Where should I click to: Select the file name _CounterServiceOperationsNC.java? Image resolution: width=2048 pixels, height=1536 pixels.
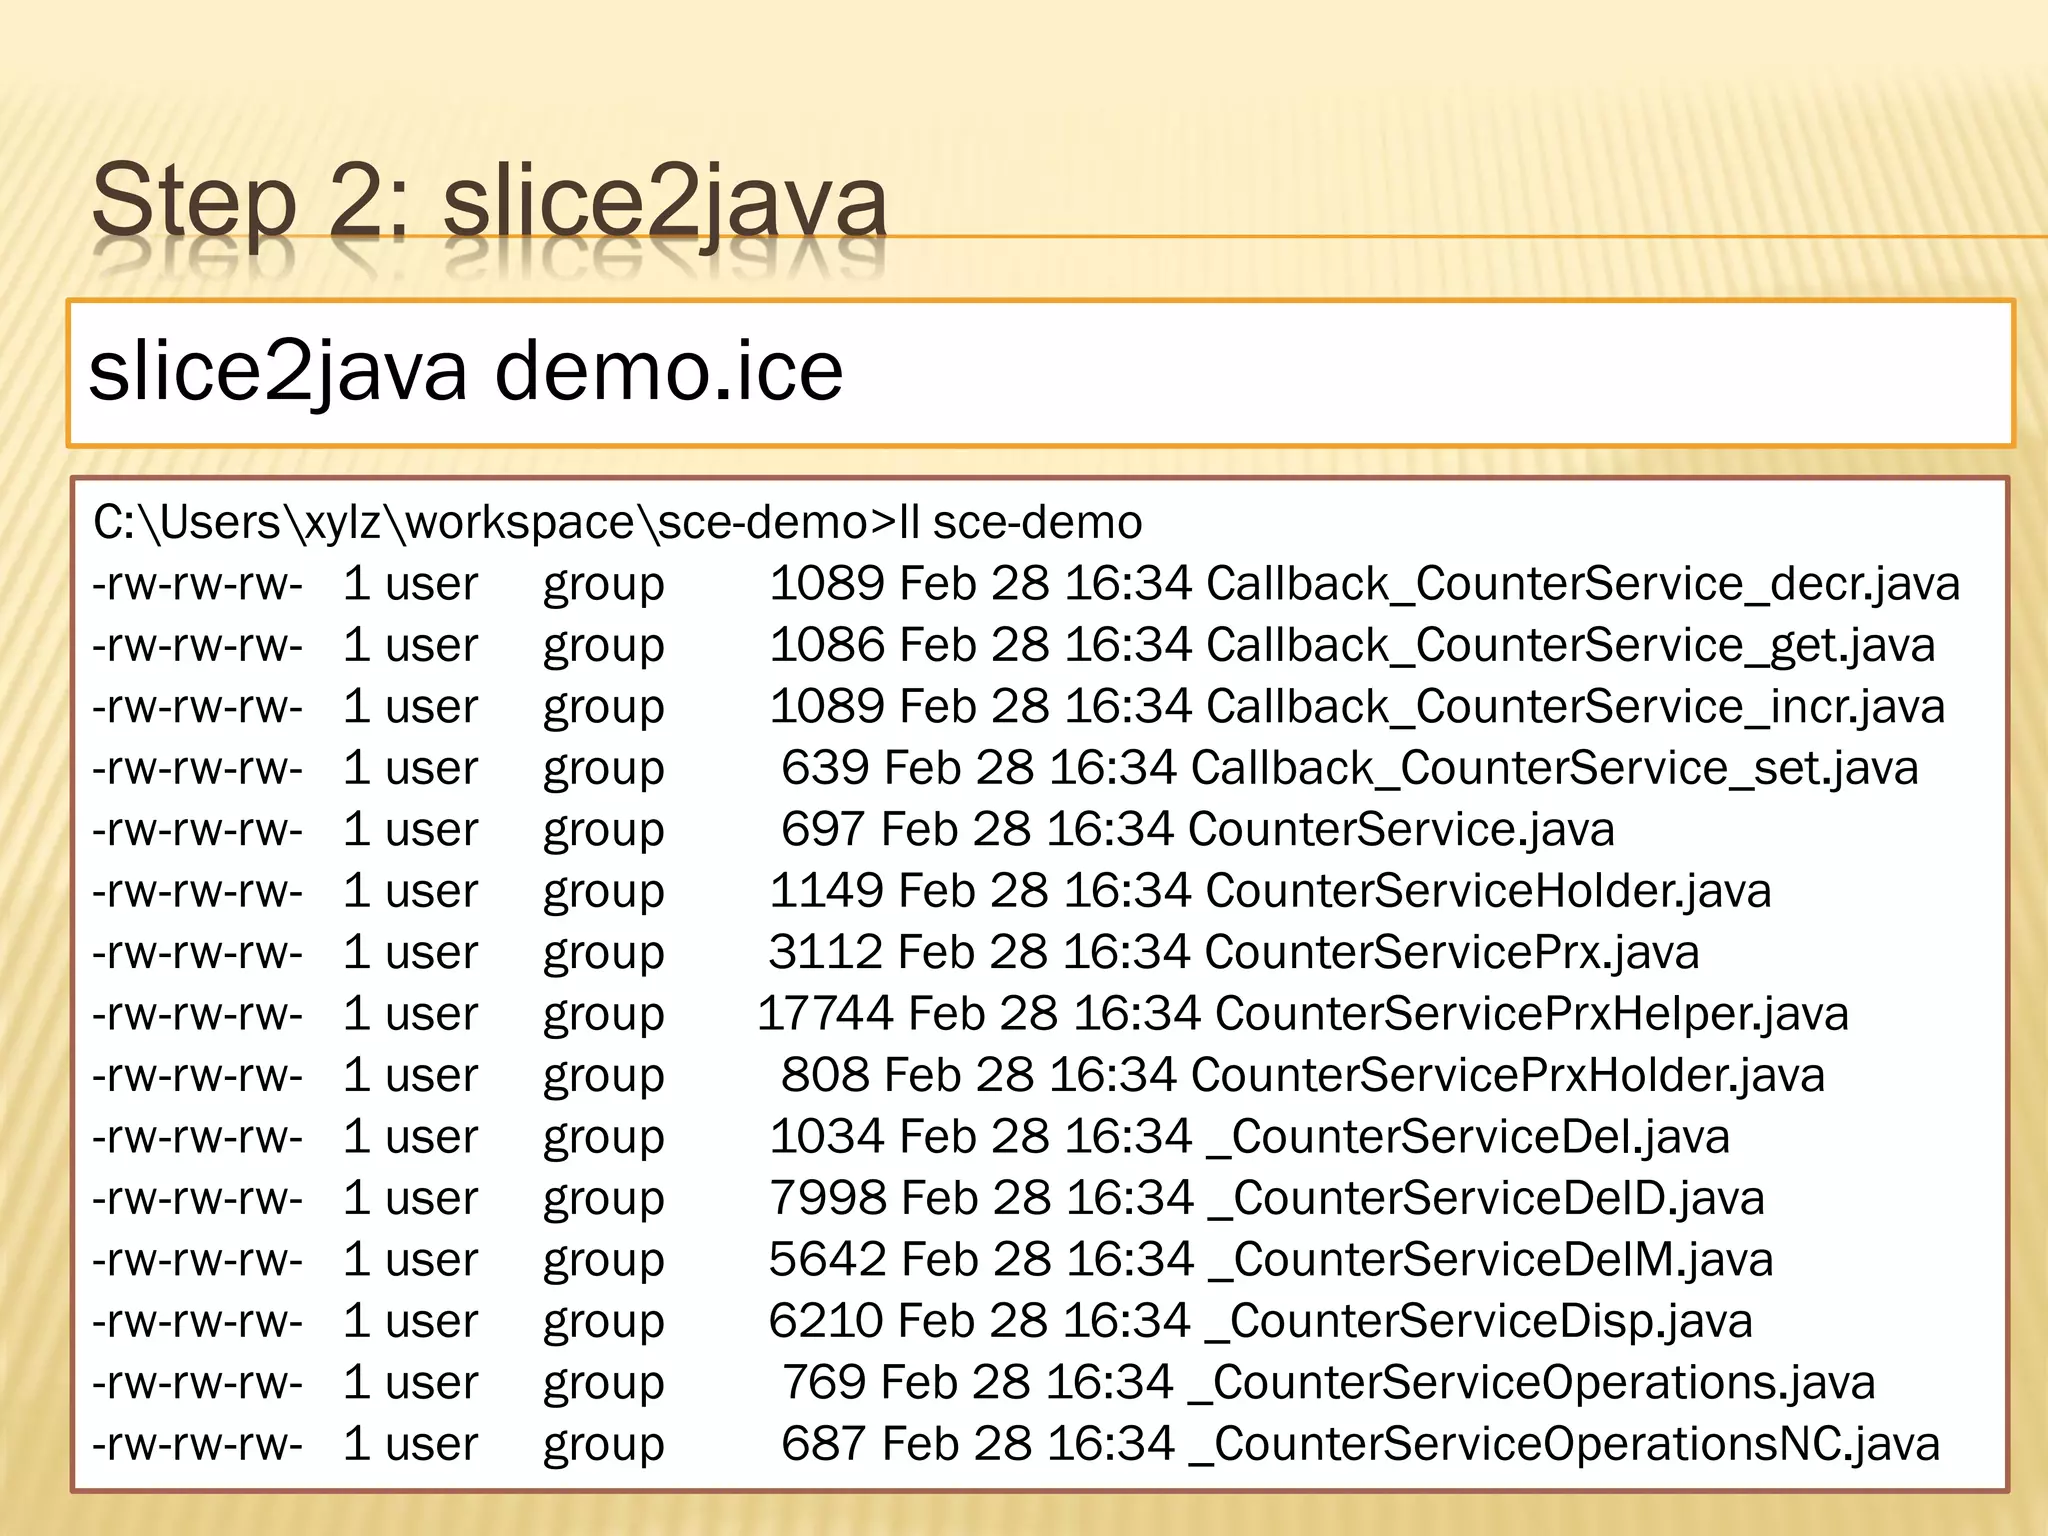click(x=1565, y=1445)
